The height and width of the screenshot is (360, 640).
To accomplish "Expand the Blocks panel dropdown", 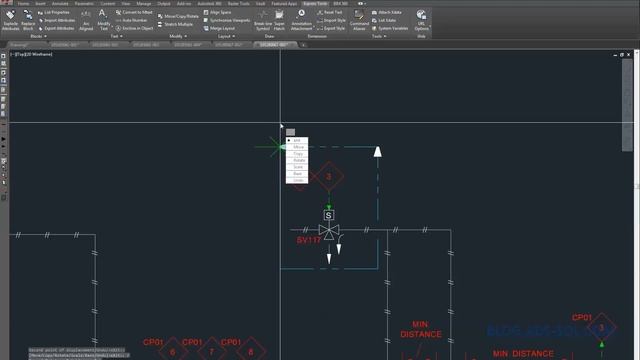I will (38, 36).
